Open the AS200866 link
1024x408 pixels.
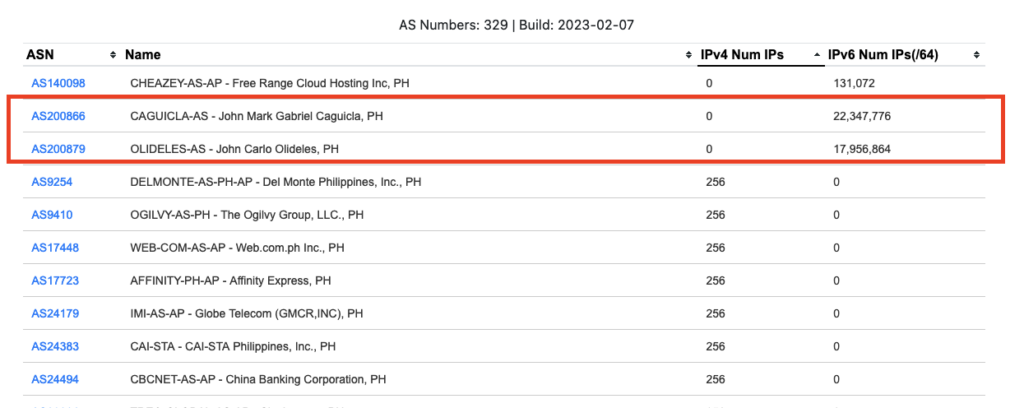point(58,116)
